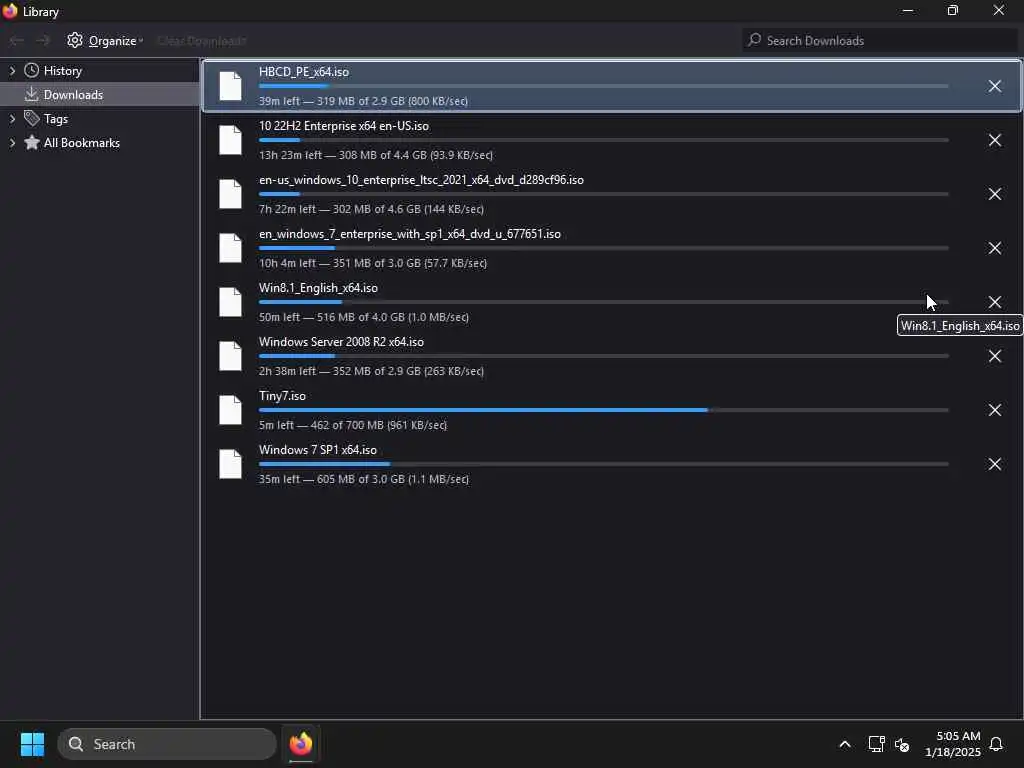The image size is (1024, 768).
Task: Click status '13h 23m left — 308 MB of 4.4 GB'
Action: pos(376,155)
